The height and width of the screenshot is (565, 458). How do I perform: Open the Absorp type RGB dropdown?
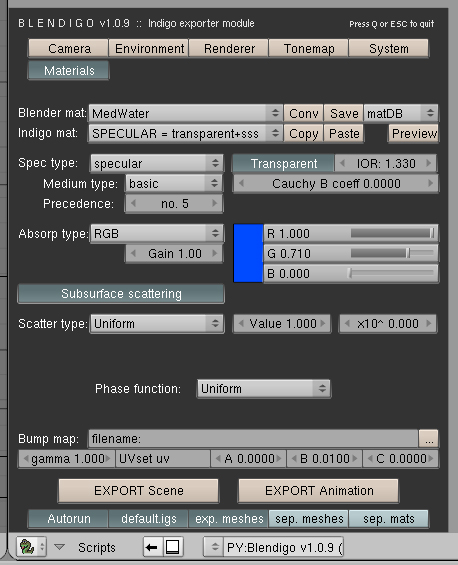pos(157,233)
